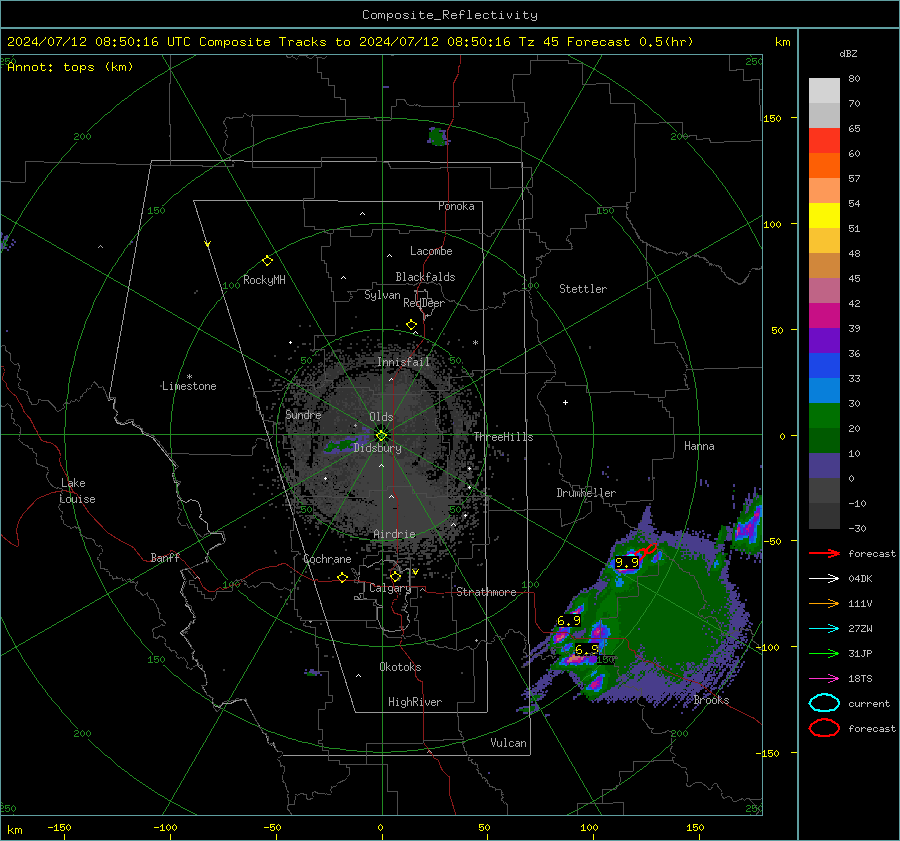900x841 pixels.
Task: Click the Cochrane city label
Action: click(x=327, y=559)
